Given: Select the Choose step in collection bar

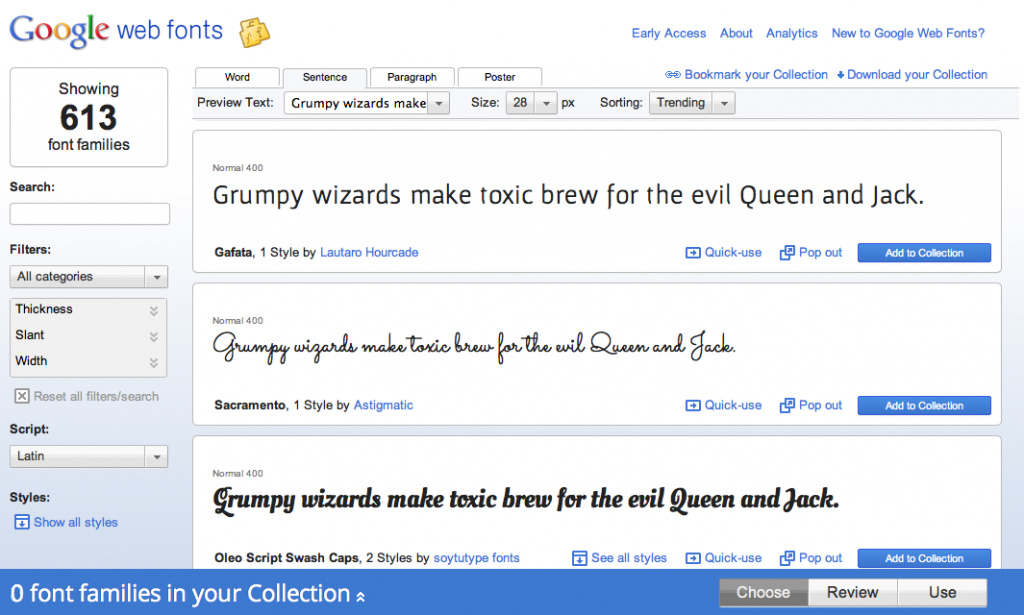Looking at the screenshot, I should [763, 593].
